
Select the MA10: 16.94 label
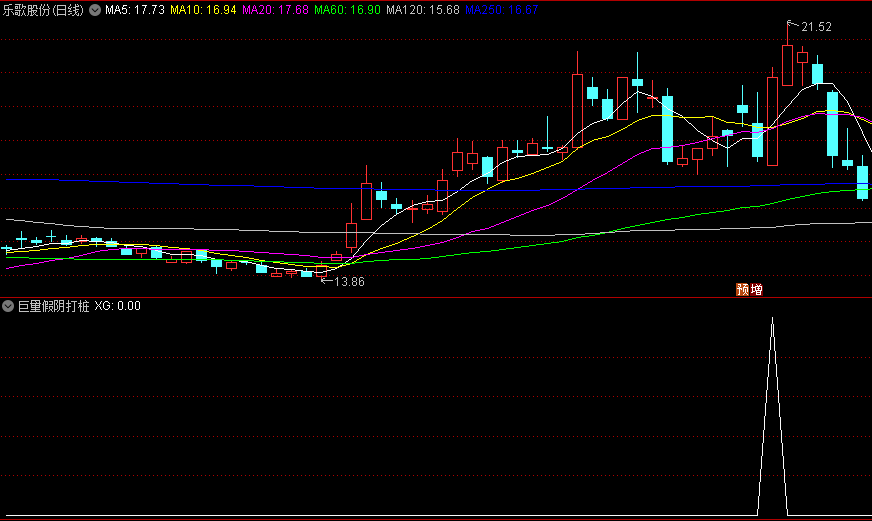[x=203, y=10]
